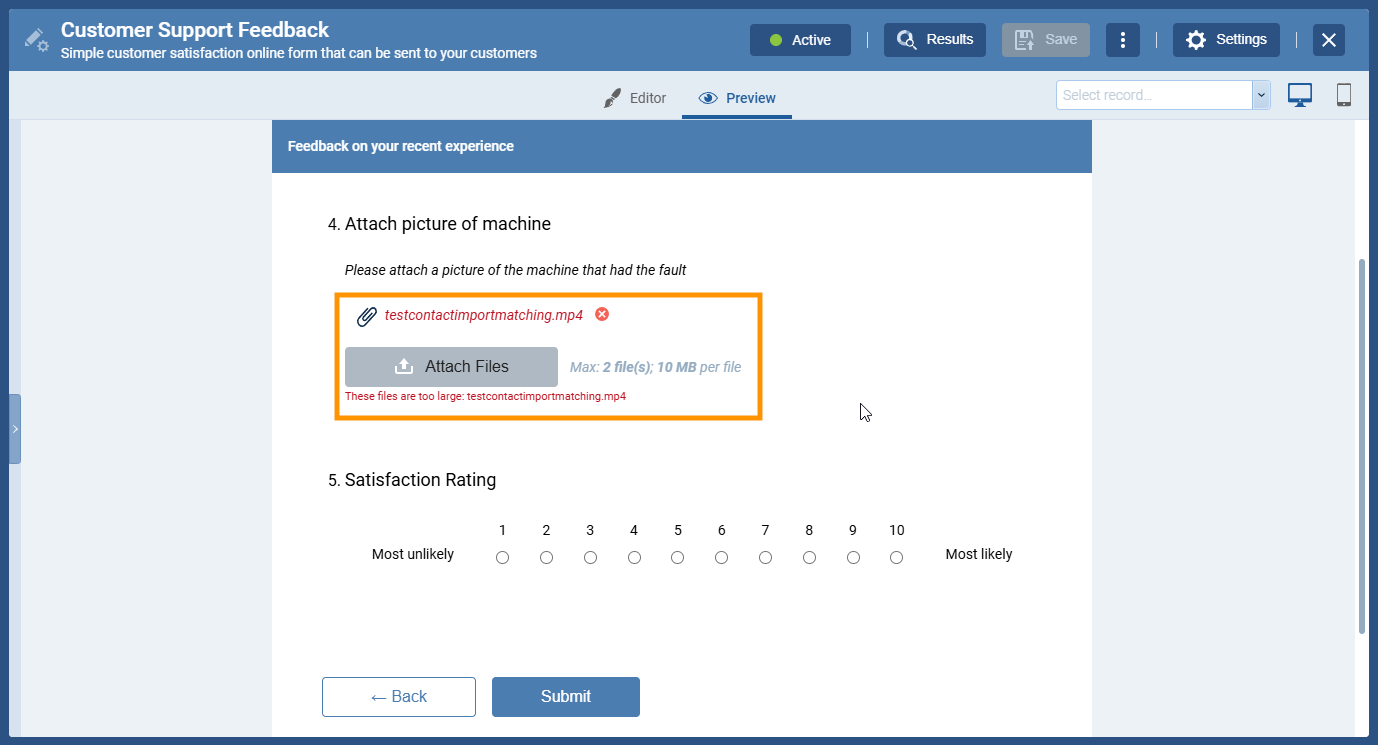The width and height of the screenshot is (1378, 745).
Task: Click the vertical scrollbar on right
Action: [x=1361, y=445]
